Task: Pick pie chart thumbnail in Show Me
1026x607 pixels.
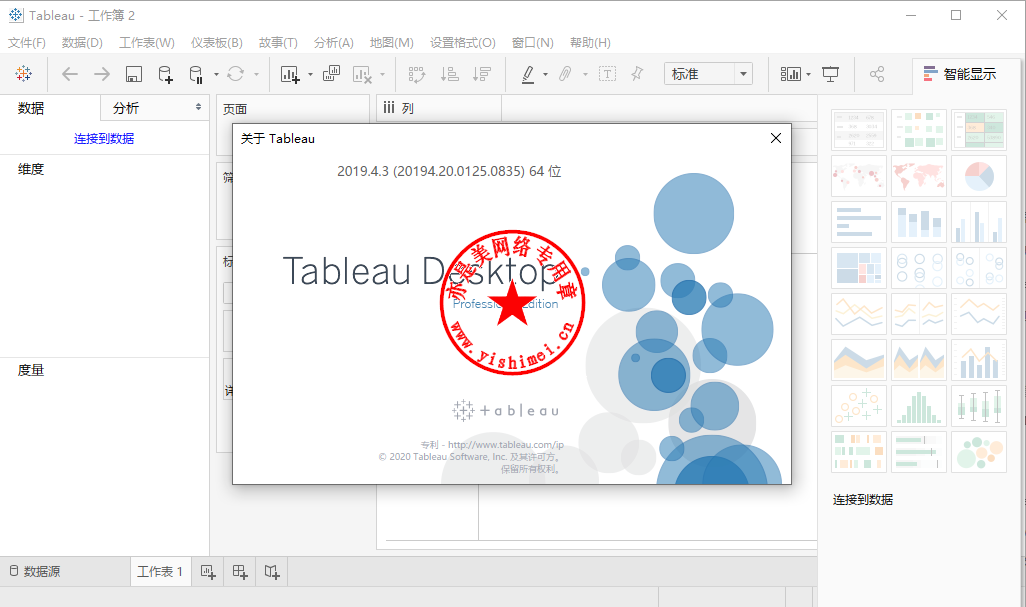Action: pos(979,176)
